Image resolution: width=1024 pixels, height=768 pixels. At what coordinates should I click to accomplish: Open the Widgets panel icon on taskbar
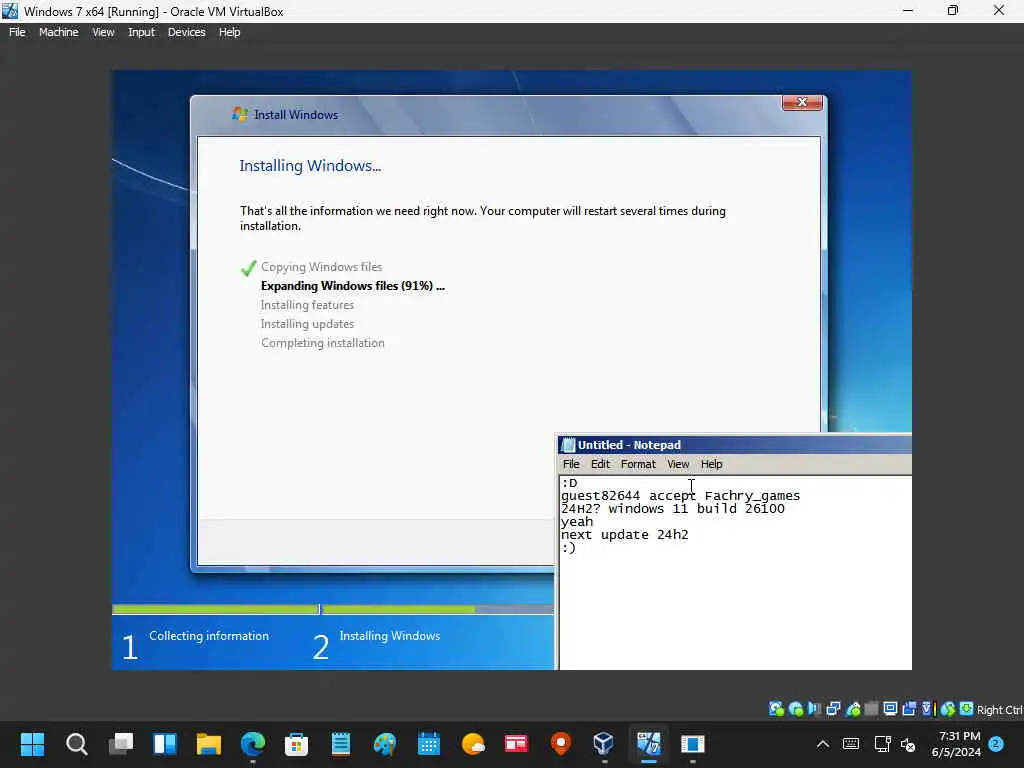click(x=165, y=743)
